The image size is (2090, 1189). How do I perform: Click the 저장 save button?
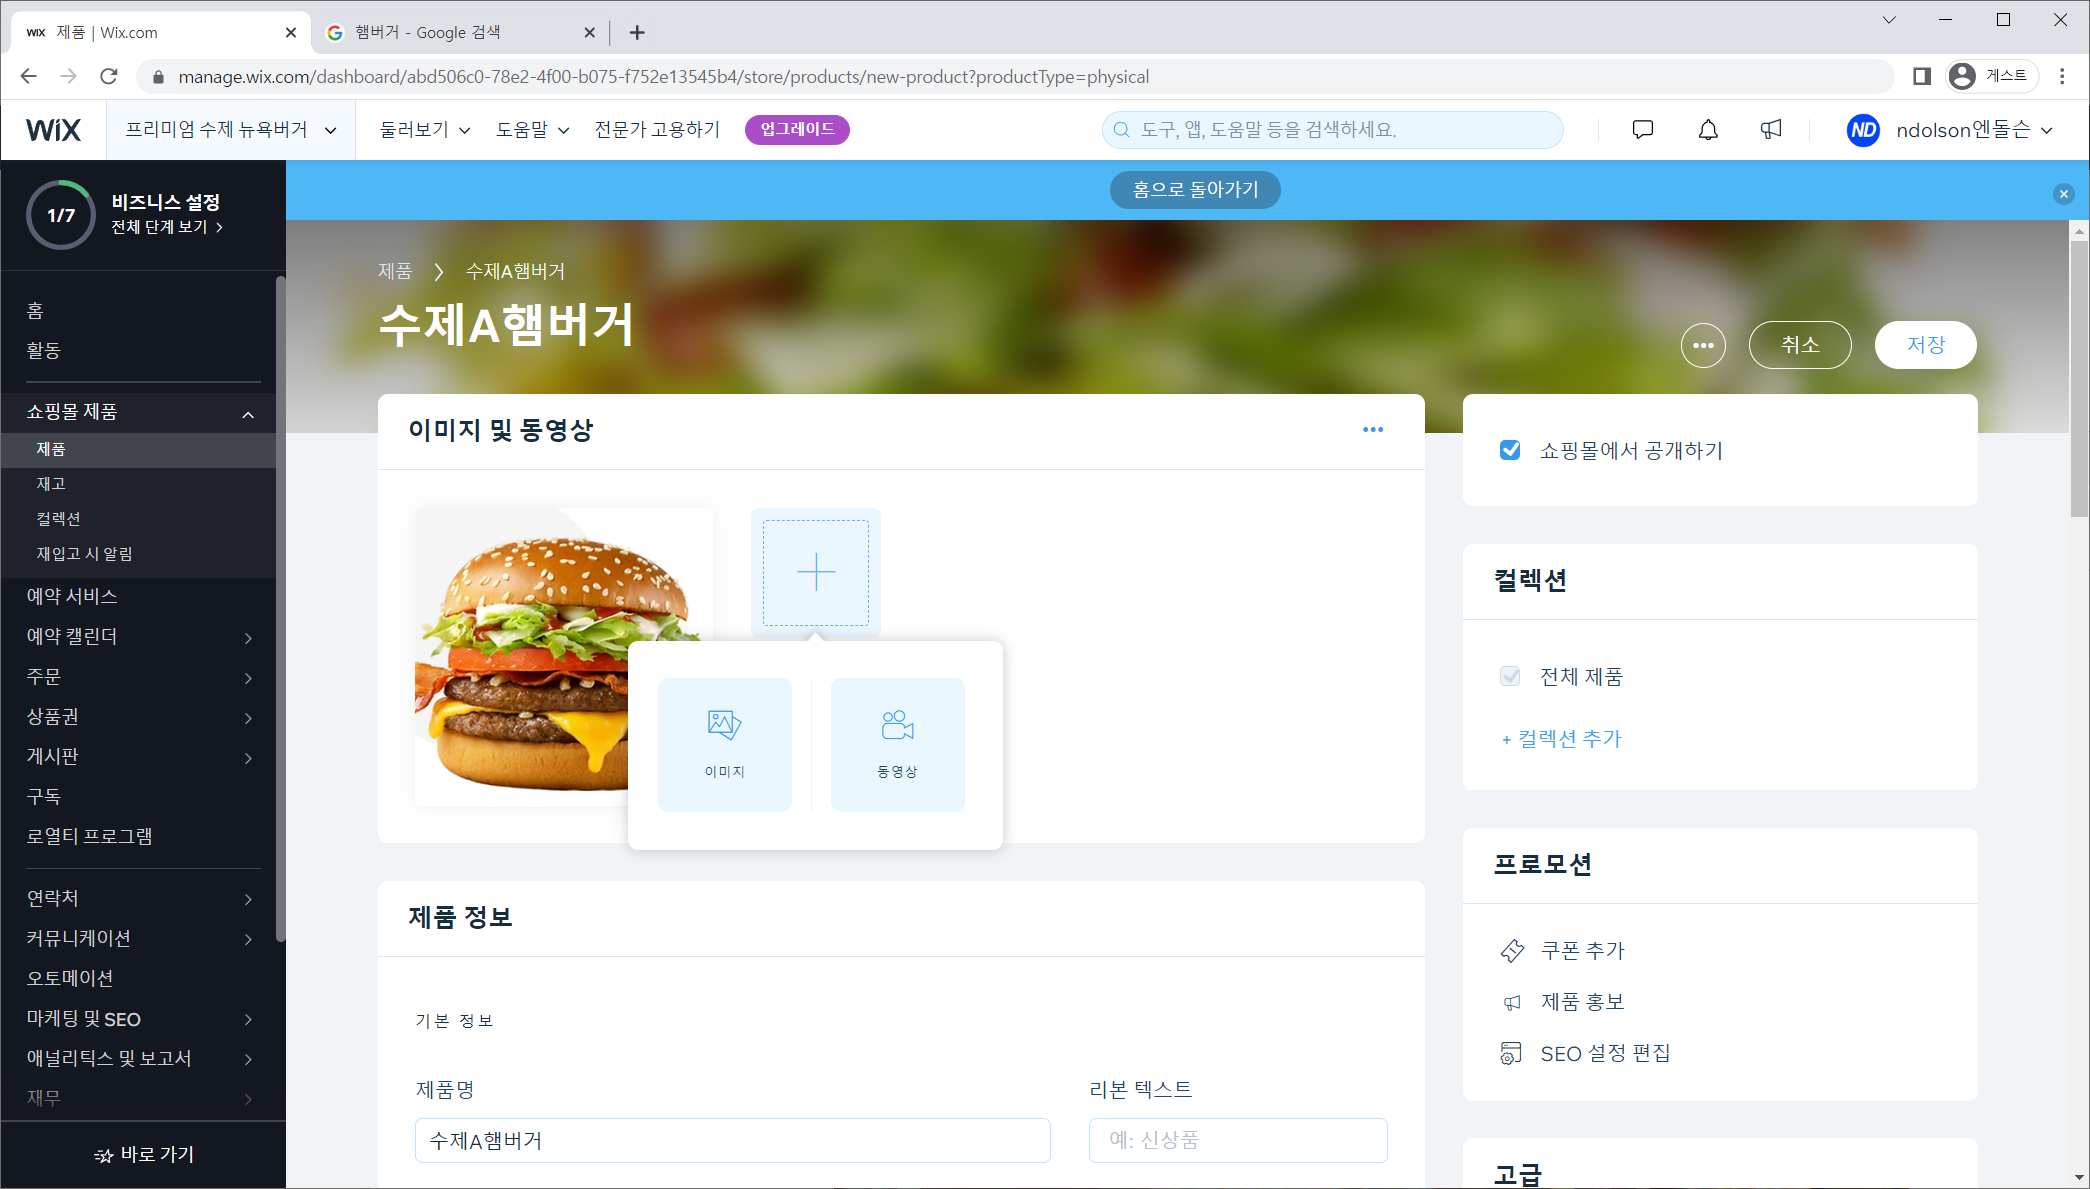[1925, 345]
